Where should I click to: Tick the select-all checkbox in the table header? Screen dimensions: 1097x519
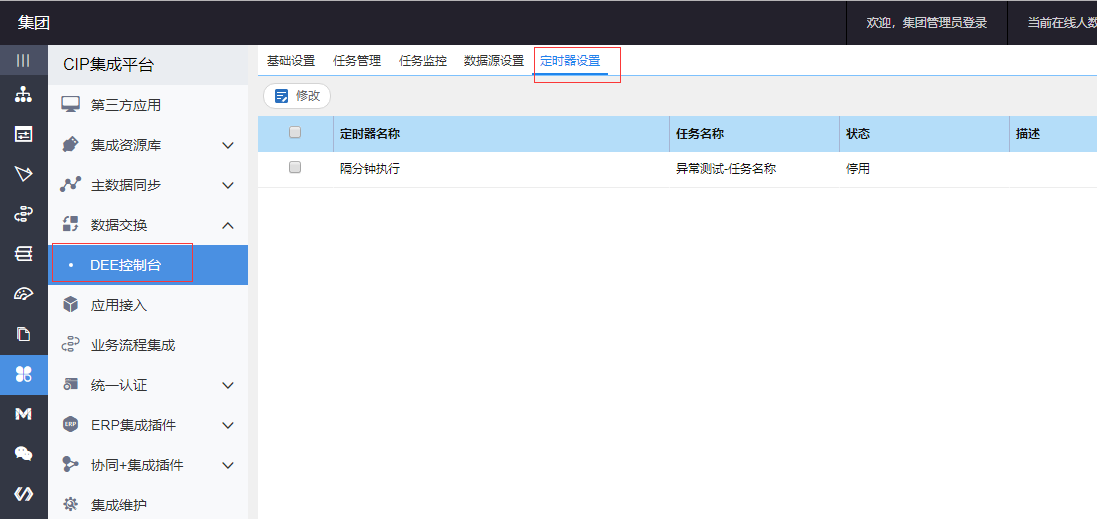coord(295,132)
